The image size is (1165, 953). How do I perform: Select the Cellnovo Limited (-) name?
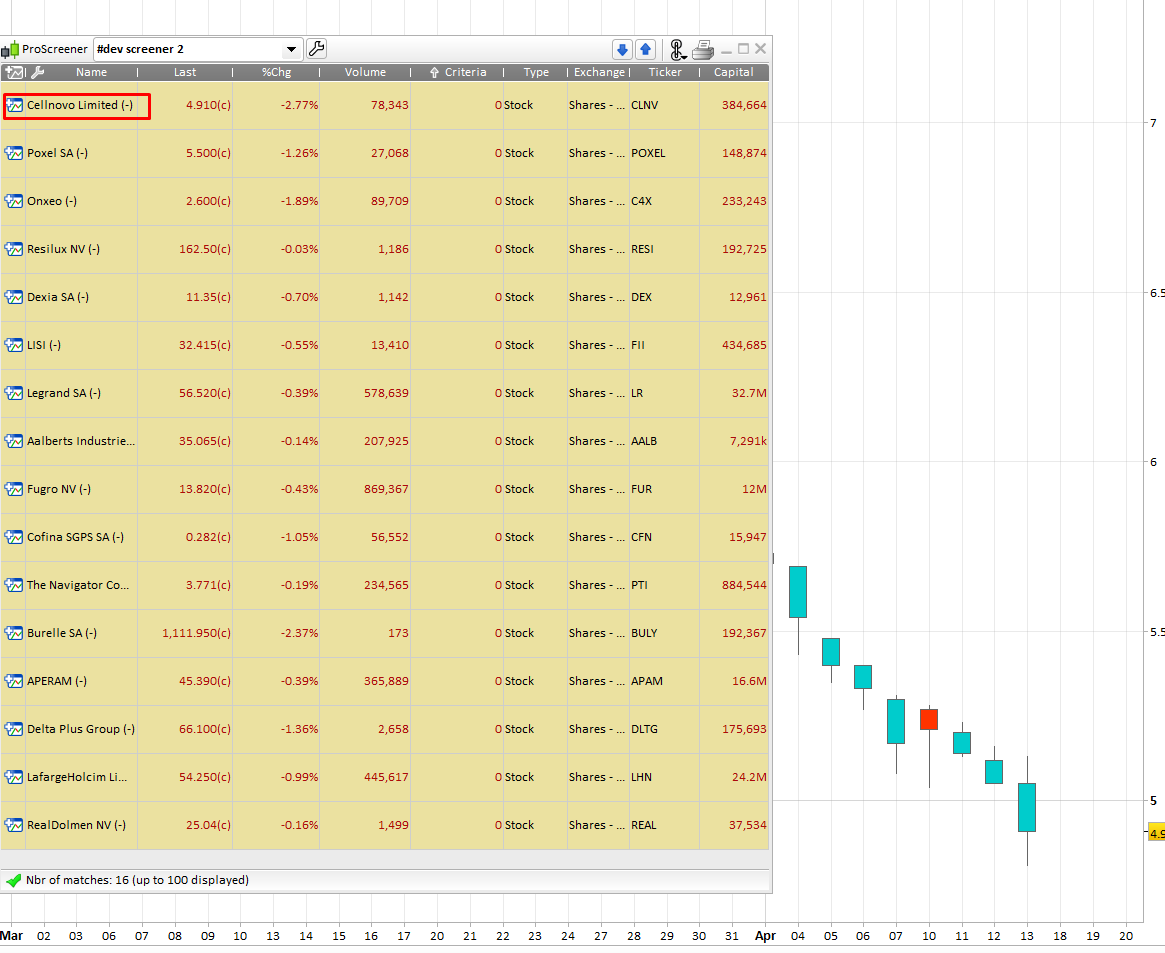point(80,105)
